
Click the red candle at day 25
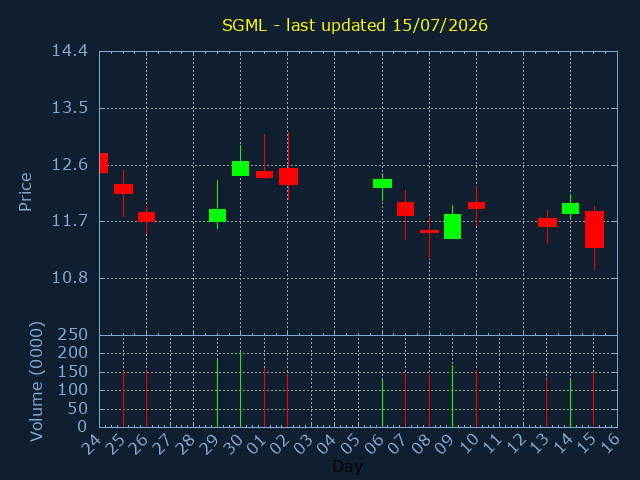point(123,189)
